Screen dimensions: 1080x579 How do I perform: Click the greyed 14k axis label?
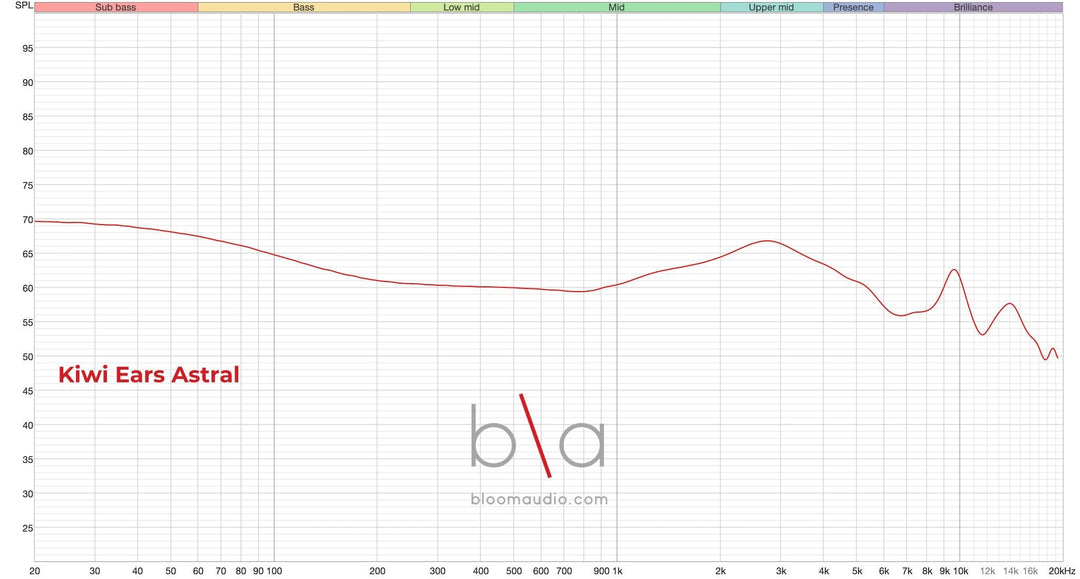coord(1010,571)
